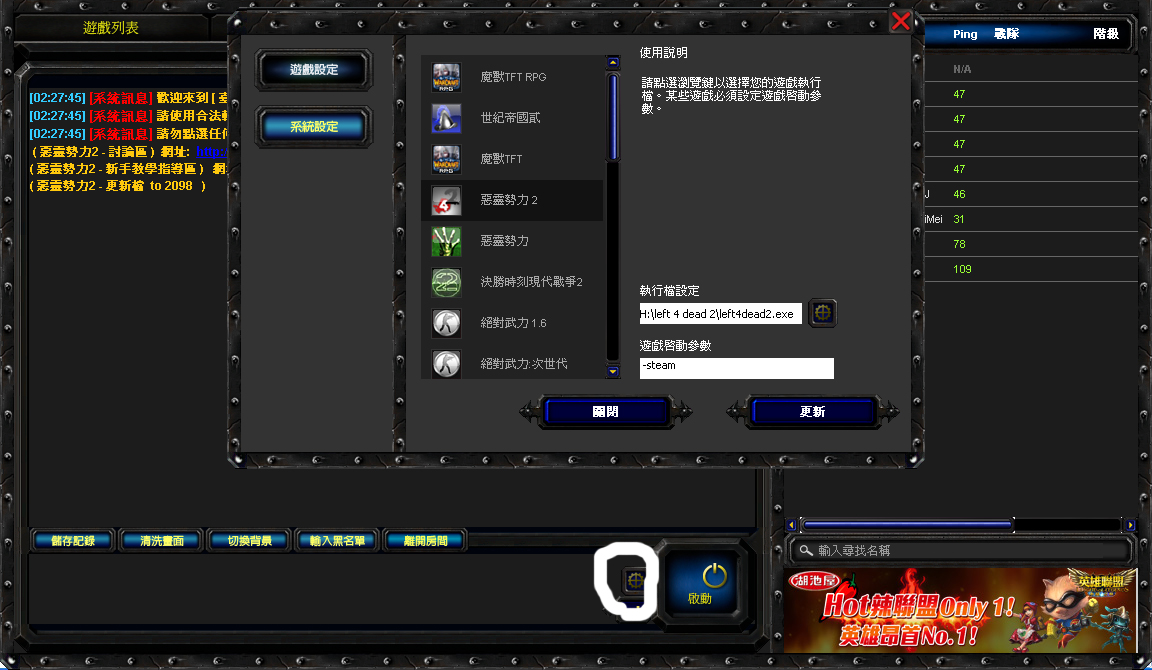The width and height of the screenshot is (1152, 670).
Task: Select the iMei player row ping 31
Action: [1031, 219]
